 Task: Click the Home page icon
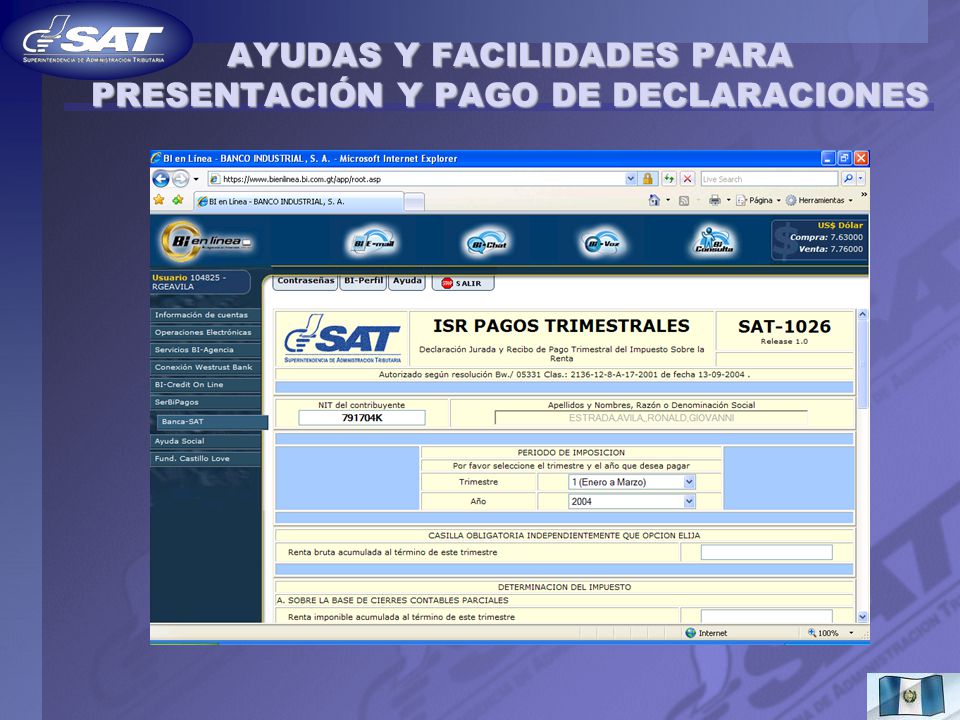tap(654, 200)
